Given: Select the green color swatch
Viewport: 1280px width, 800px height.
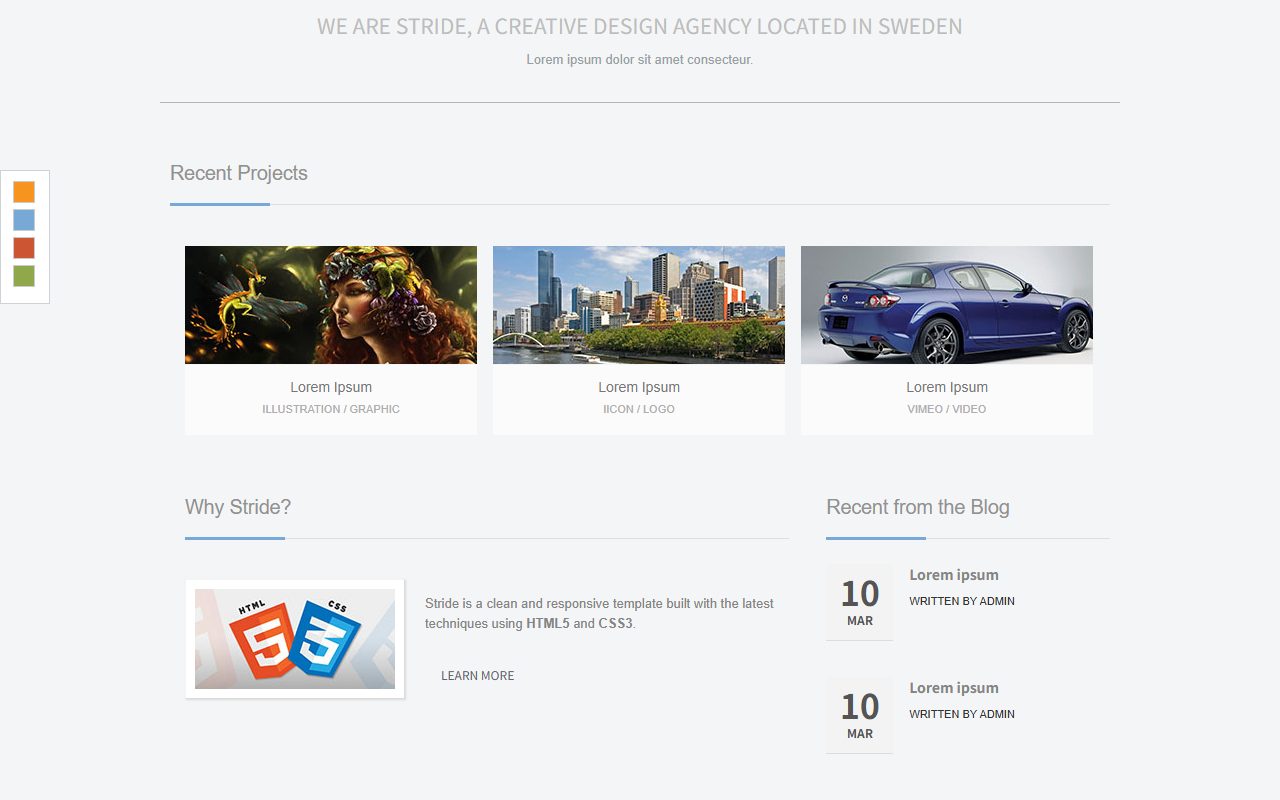Looking at the screenshot, I should click(24, 276).
